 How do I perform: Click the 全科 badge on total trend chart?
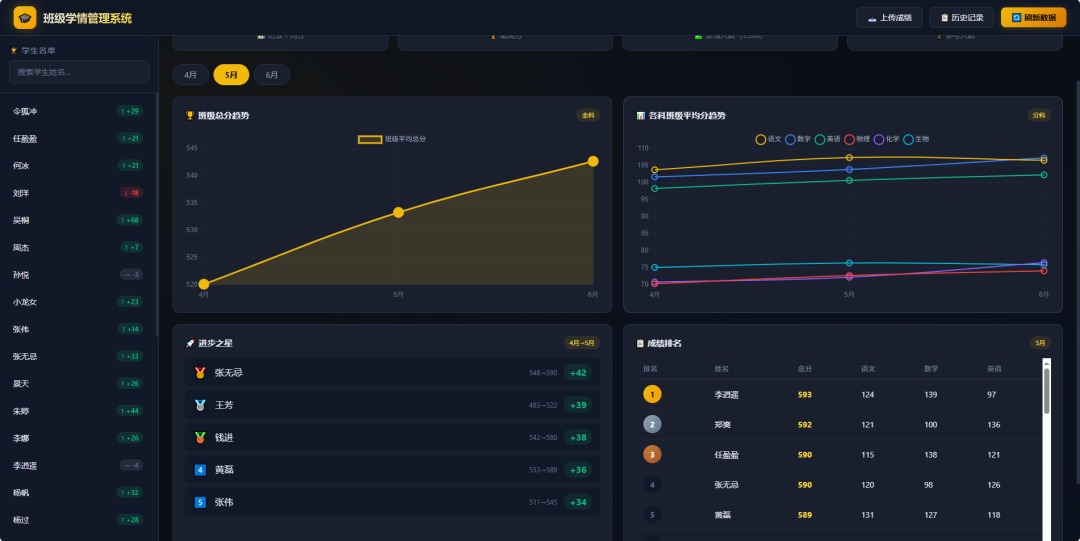[588, 115]
